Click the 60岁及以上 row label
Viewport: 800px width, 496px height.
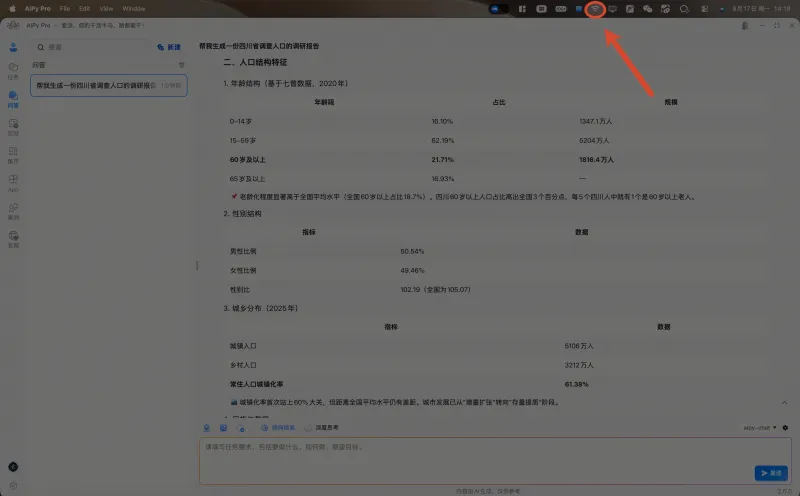247,160
